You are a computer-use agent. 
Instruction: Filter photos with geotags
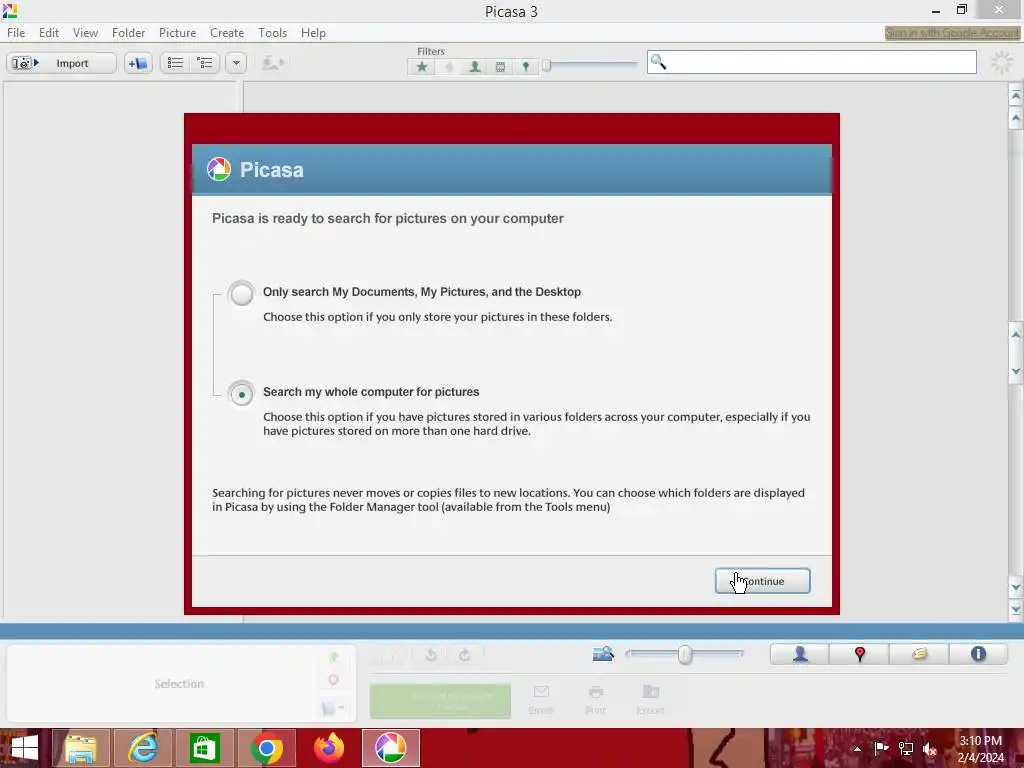coord(526,67)
